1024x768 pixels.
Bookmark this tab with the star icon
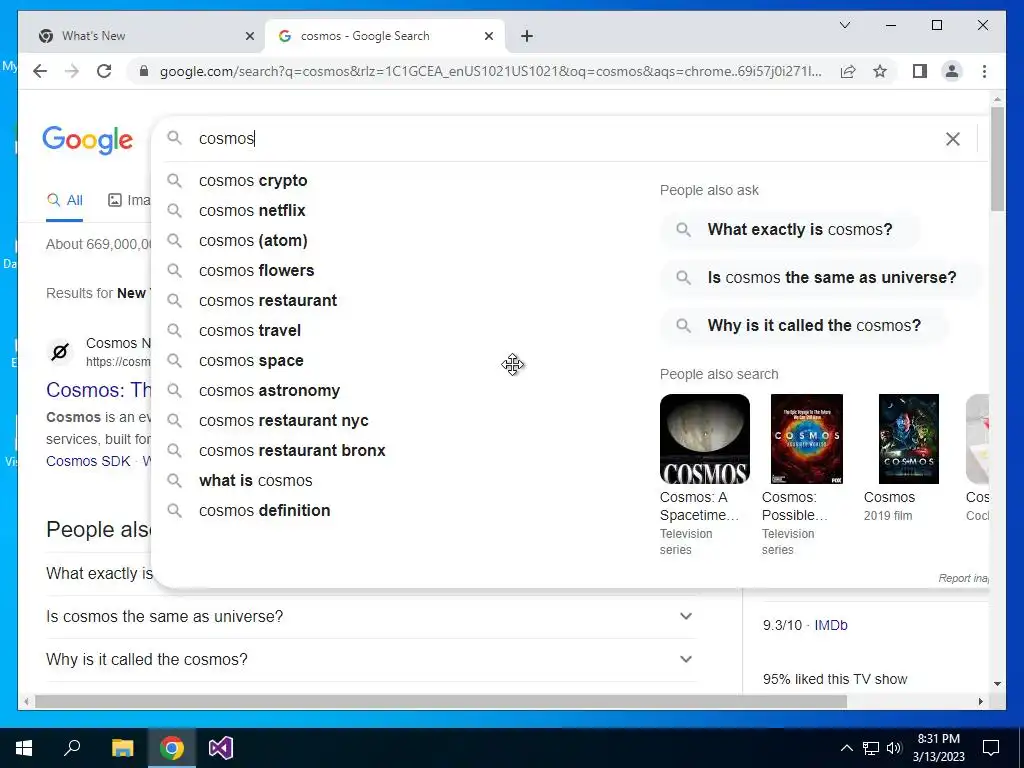click(x=880, y=71)
